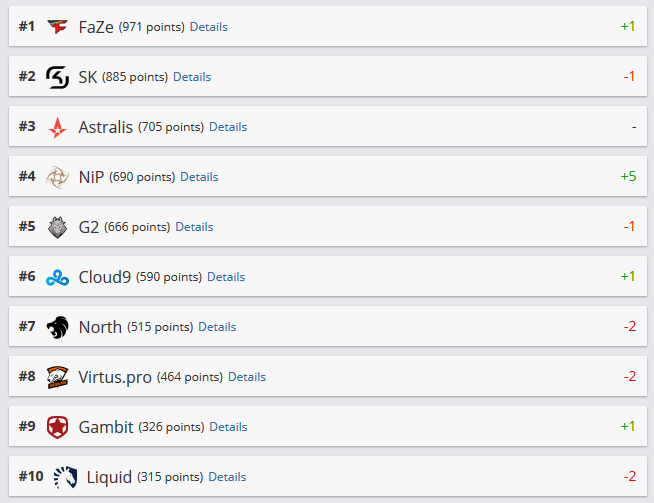Image resolution: width=654 pixels, height=503 pixels.
Task: Click the FaZe team logo icon
Action: coord(57,27)
